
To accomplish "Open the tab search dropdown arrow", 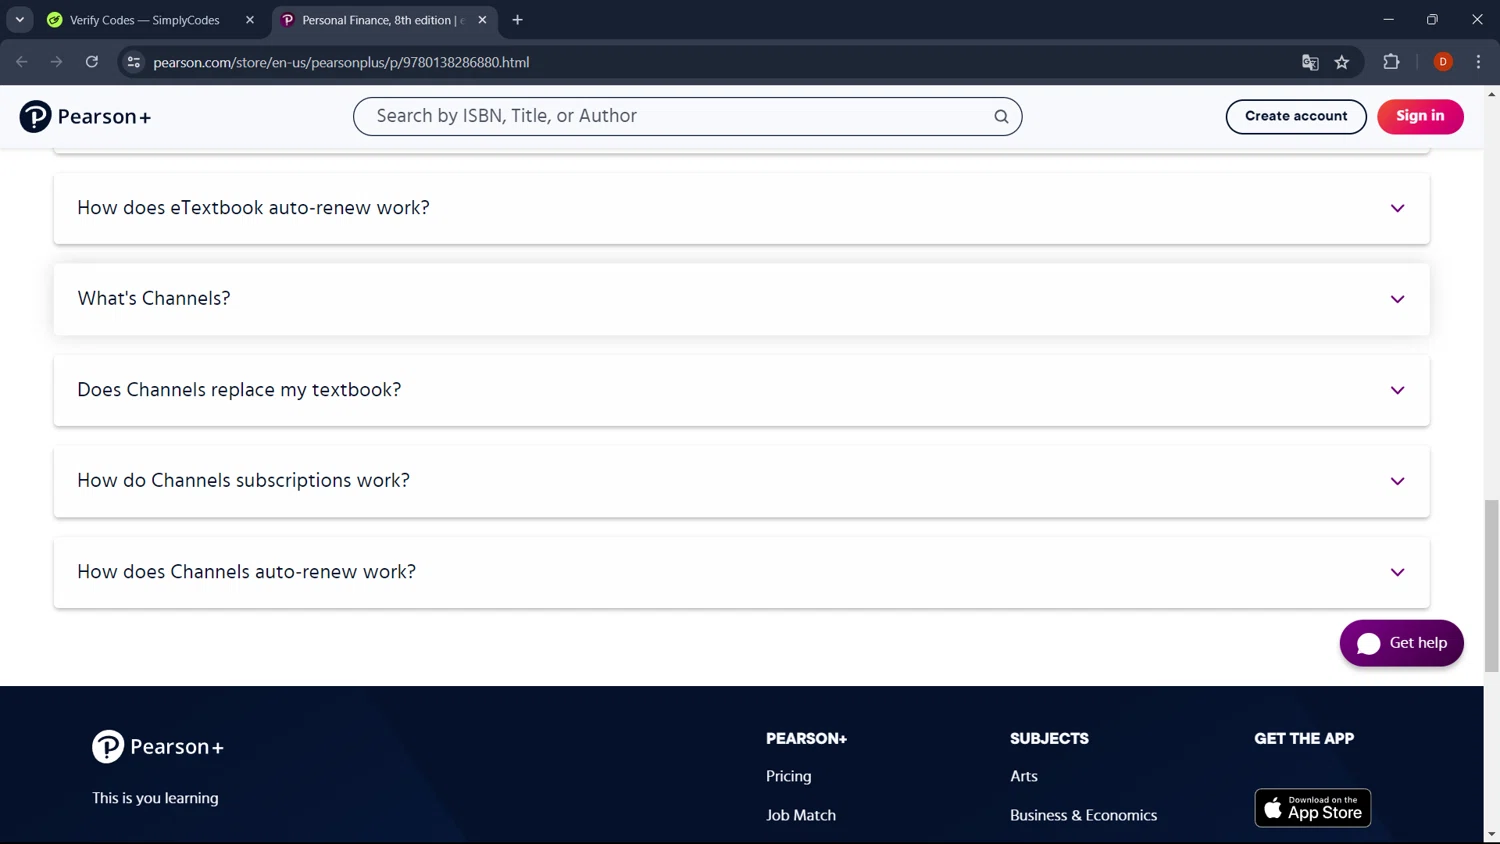I will 20,20.
